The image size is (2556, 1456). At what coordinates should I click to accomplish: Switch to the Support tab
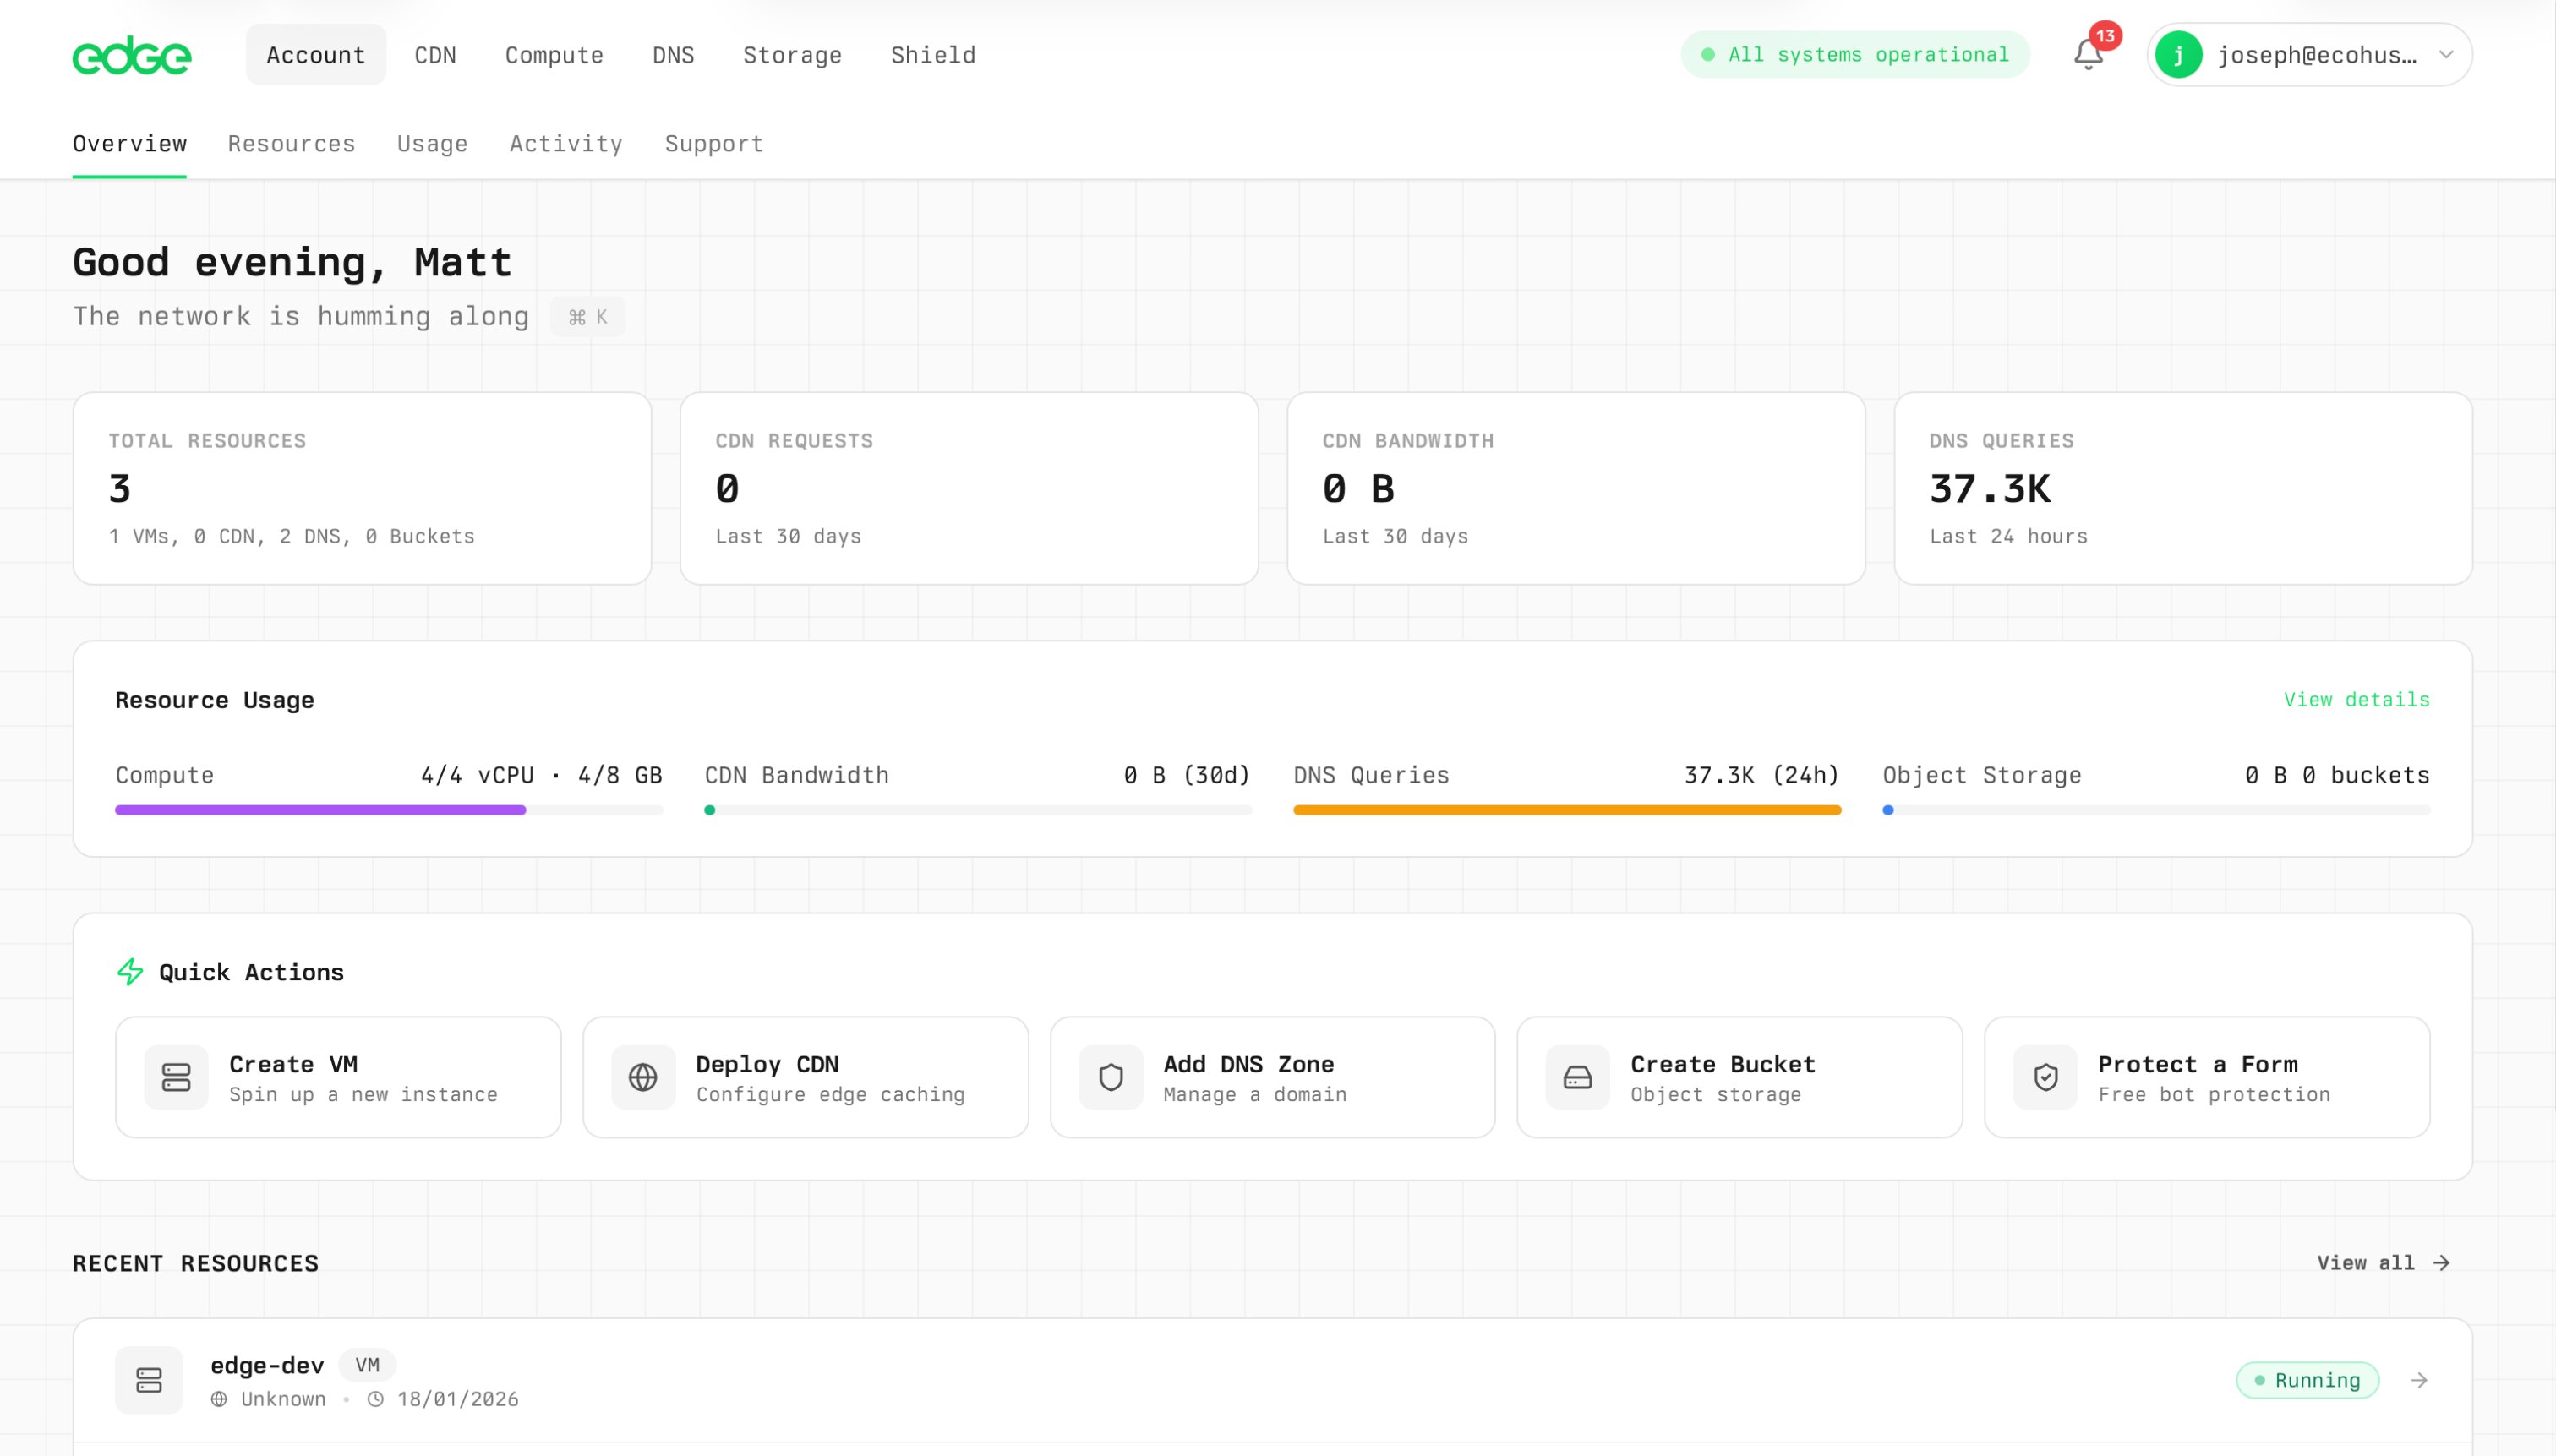point(714,144)
